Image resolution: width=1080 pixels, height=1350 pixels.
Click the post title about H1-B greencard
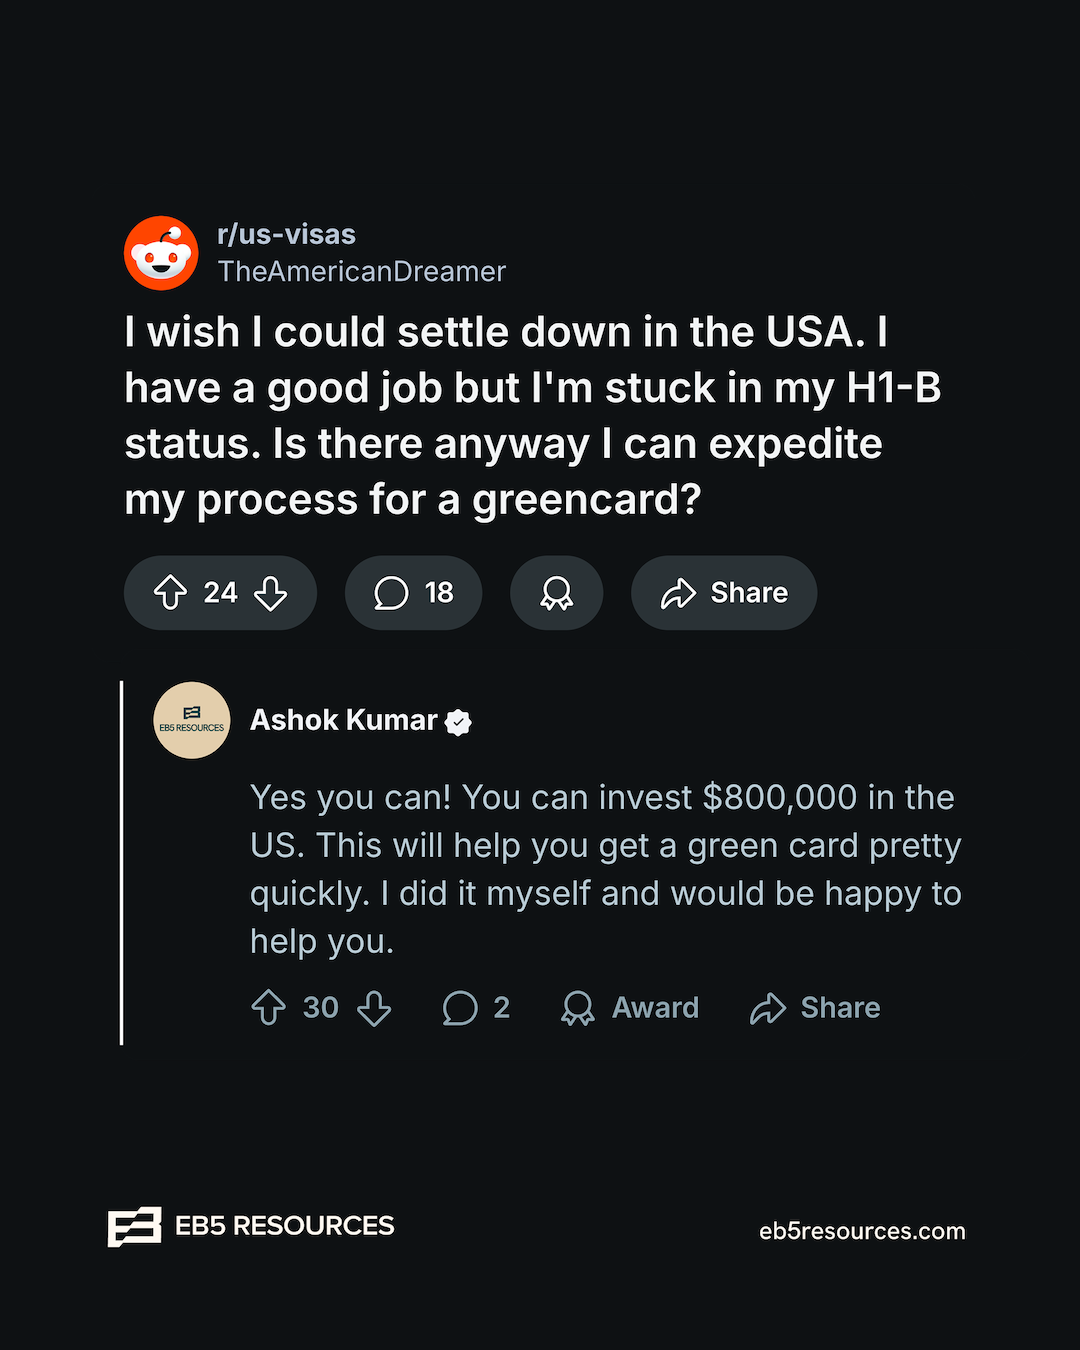[533, 416]
